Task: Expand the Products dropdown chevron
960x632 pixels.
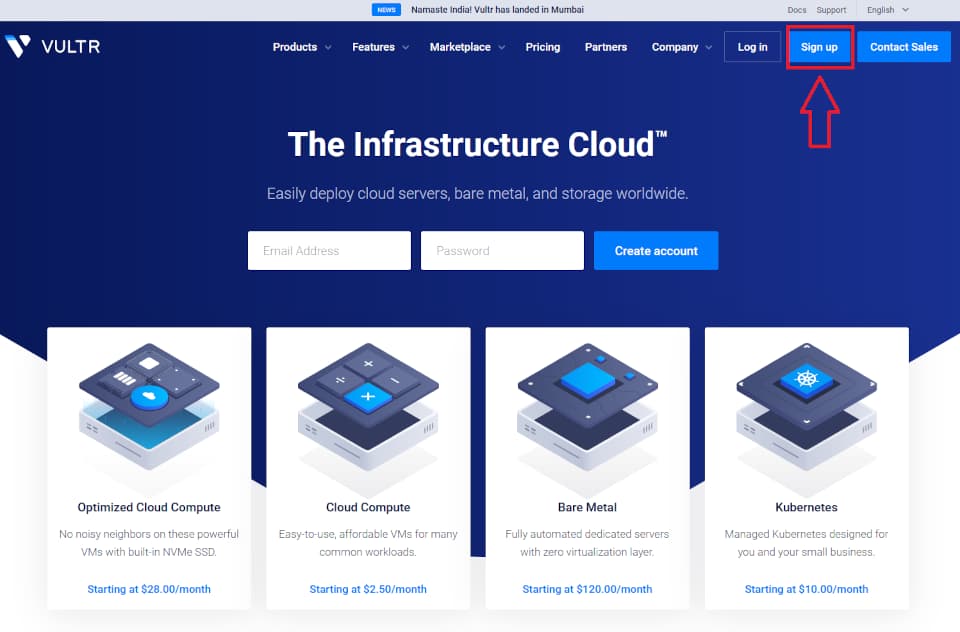Action: pyautogui.click(x=328, y=47)
